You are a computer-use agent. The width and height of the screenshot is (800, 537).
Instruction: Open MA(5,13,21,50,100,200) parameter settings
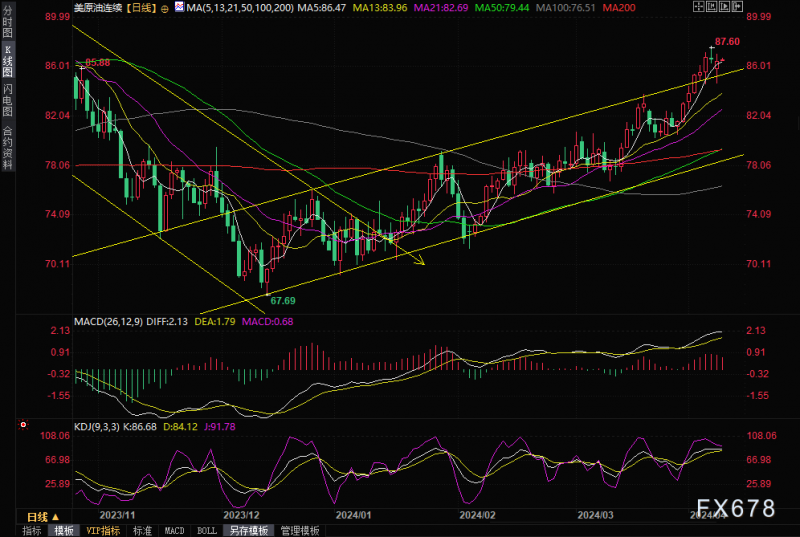pyautogui.click(x=240, y=8)
